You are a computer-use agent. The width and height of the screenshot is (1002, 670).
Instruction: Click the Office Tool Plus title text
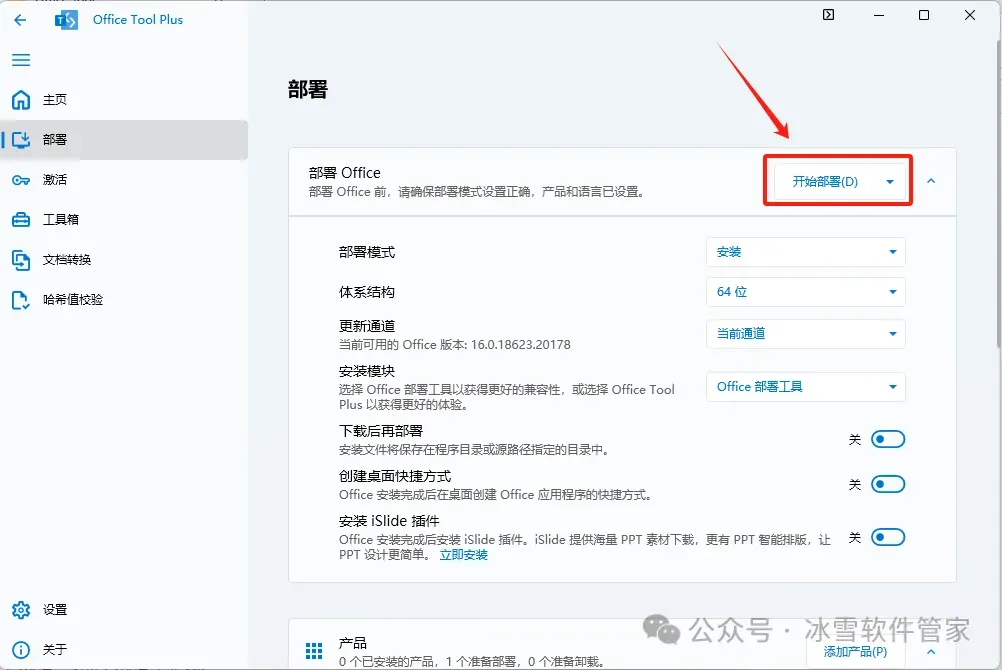click(x=138, y=20)
